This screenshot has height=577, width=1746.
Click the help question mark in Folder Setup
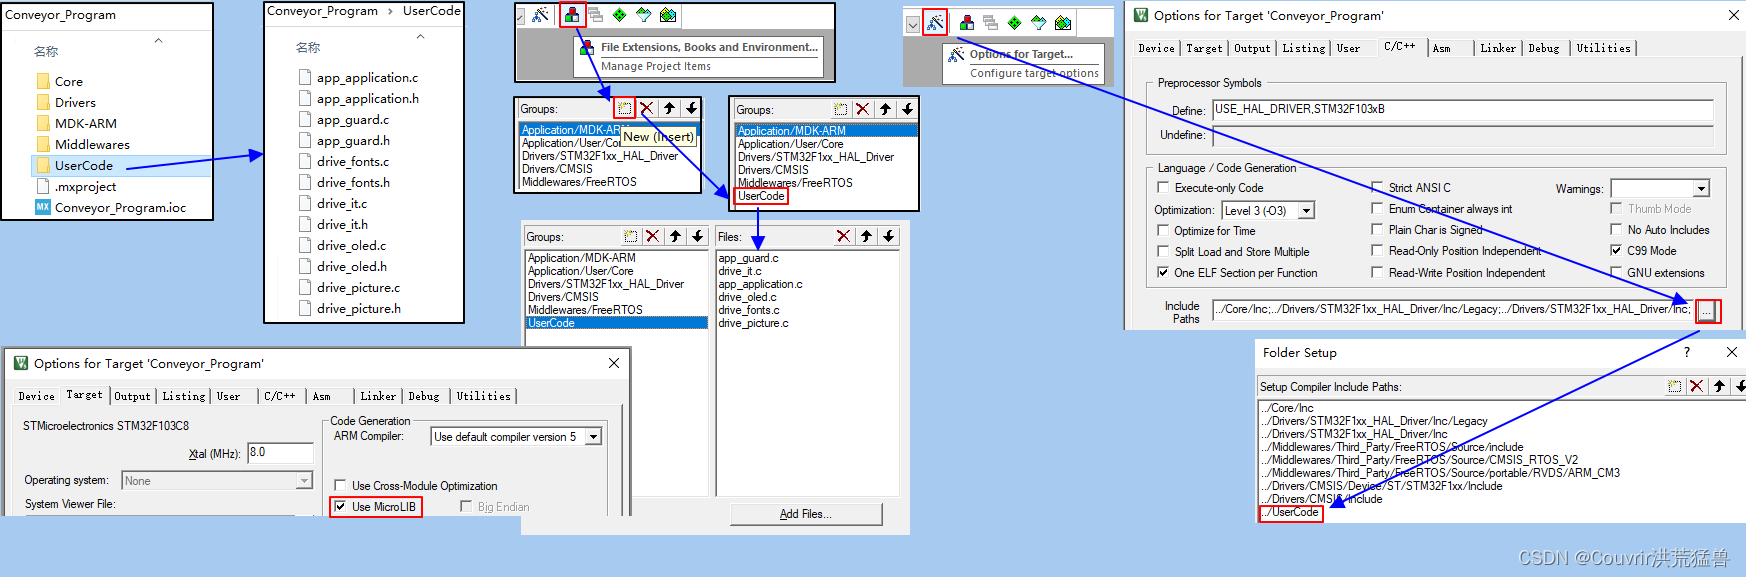tap(1687, 352)
